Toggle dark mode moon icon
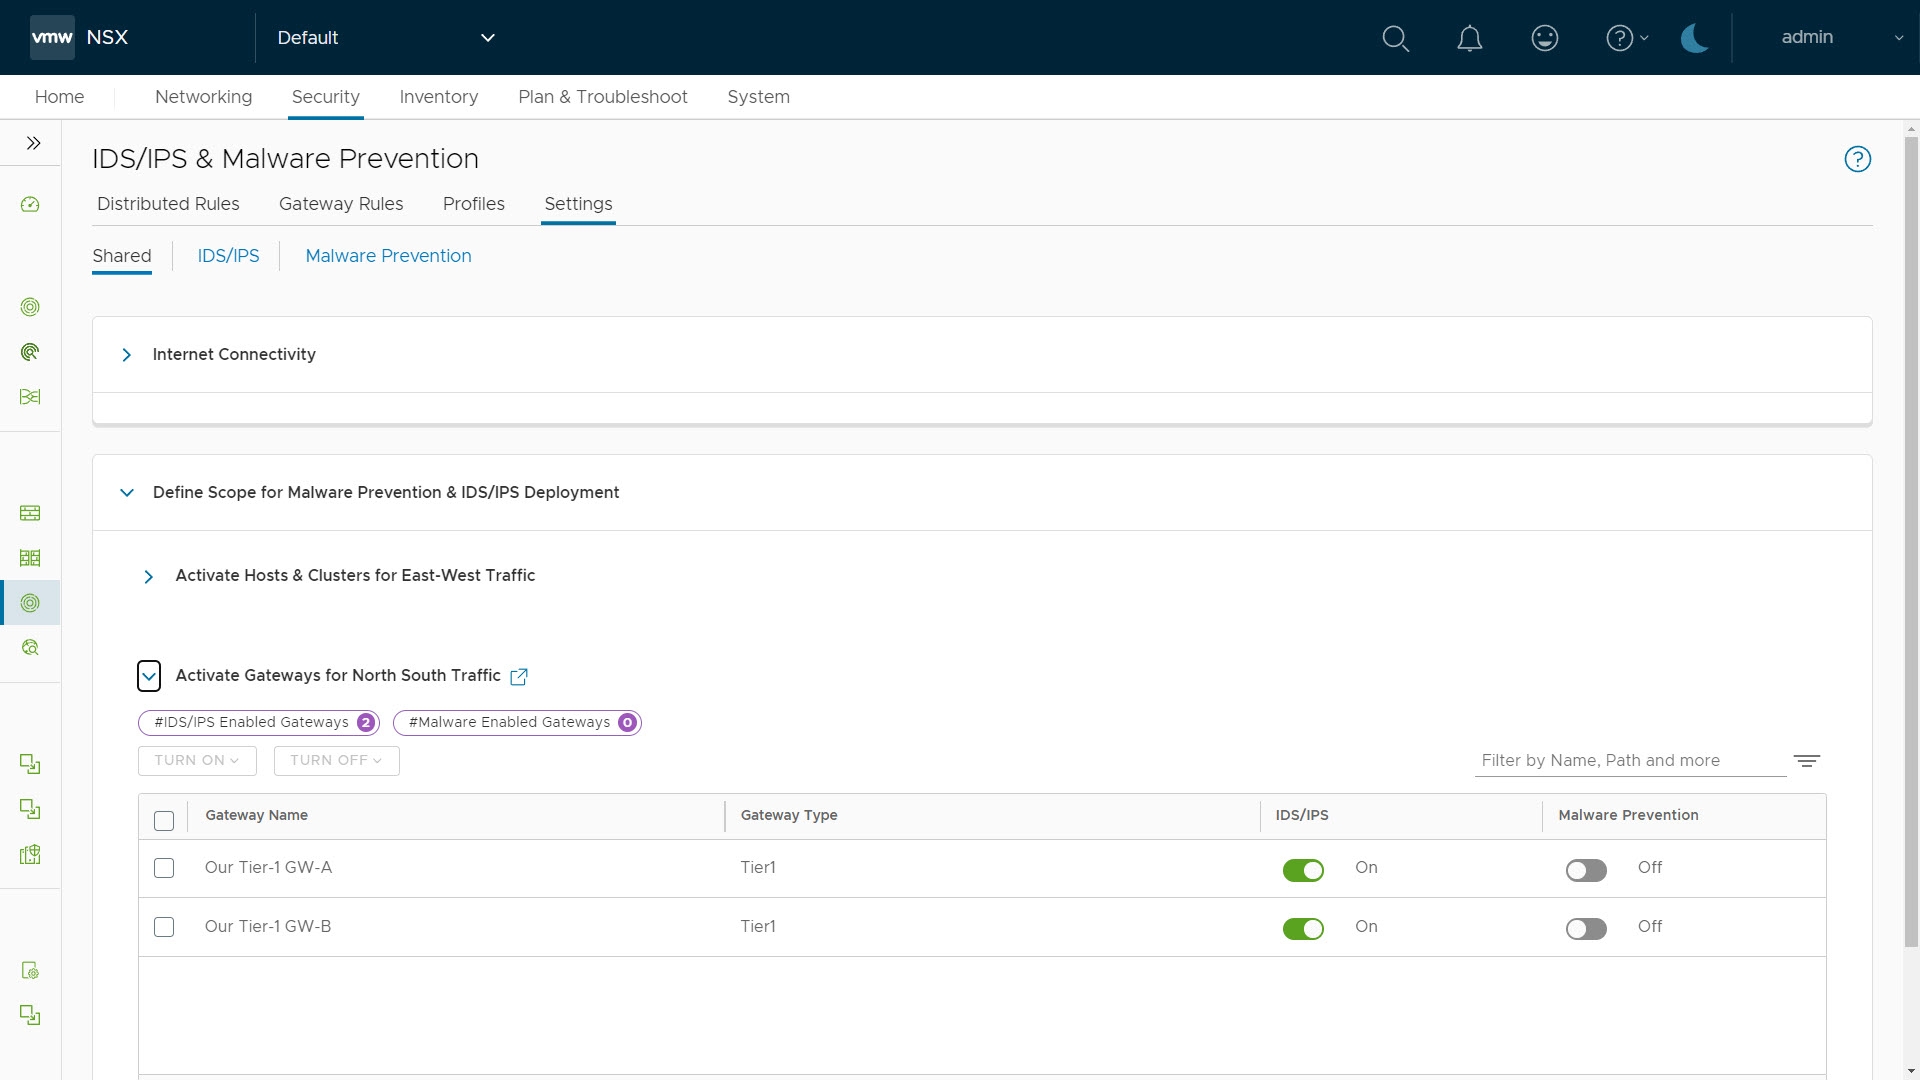 (x=1694, y=38)
